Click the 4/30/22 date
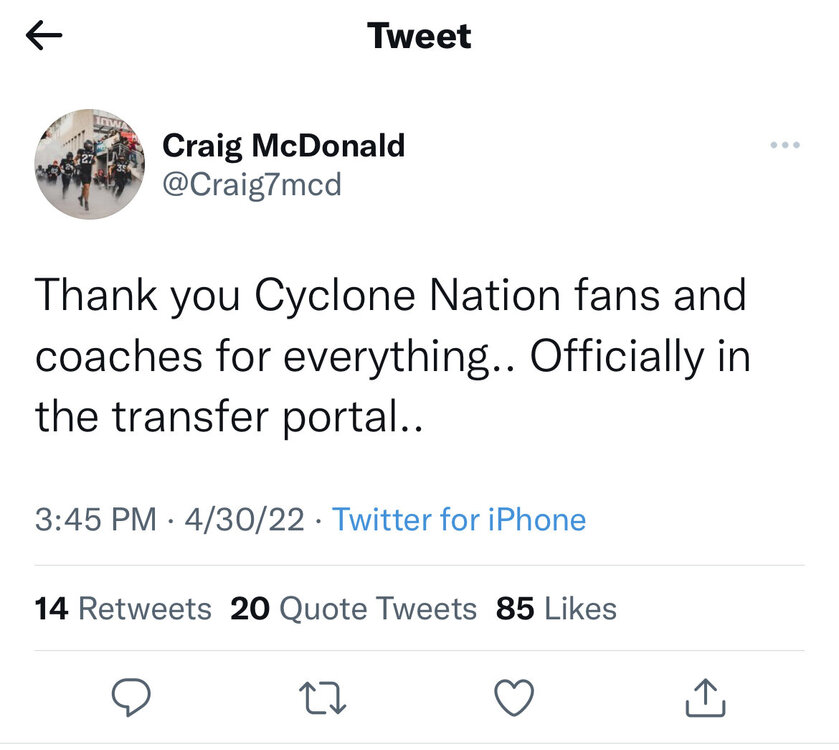 point(243,520)
